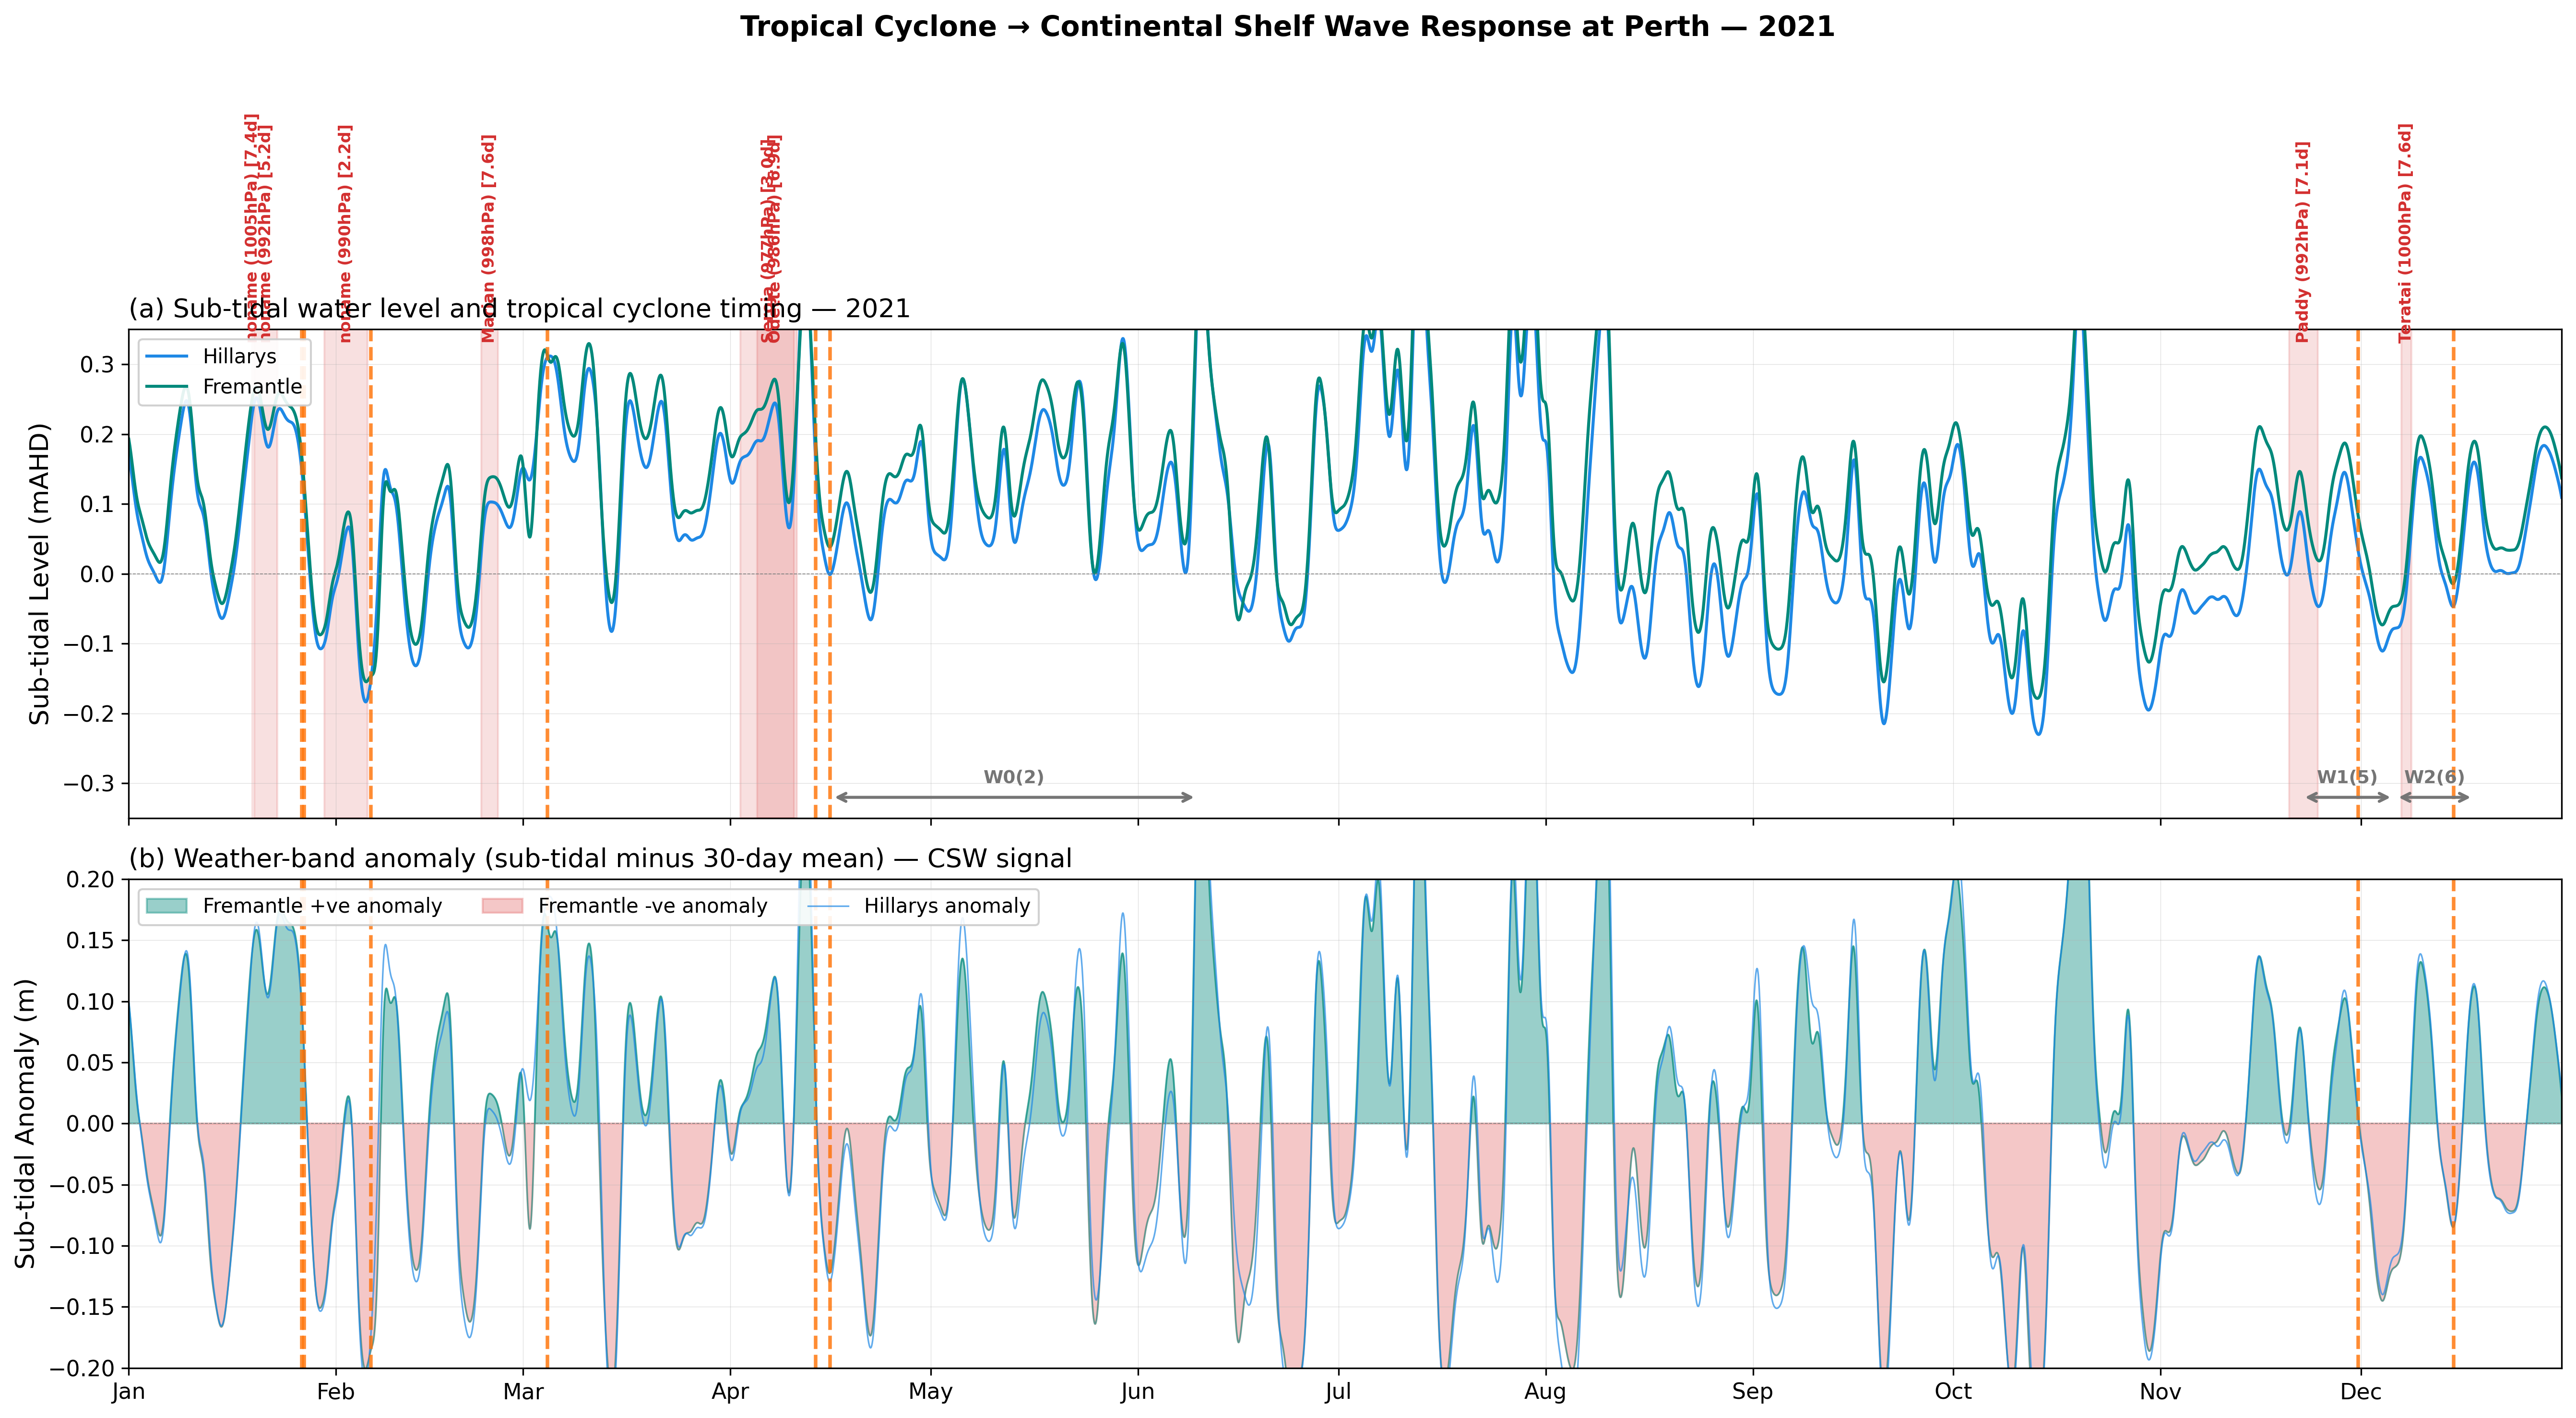This screenshot has height=1418, width=2576.
Task: Click the 'Nov' x-axis tick label
Action: [2160, 1391]
